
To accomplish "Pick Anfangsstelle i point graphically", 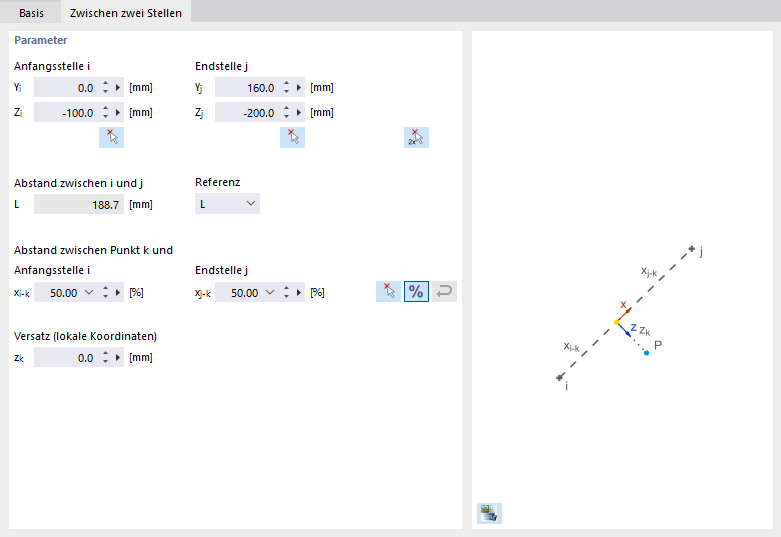I will pyautogui.click(x=112, y=137).
